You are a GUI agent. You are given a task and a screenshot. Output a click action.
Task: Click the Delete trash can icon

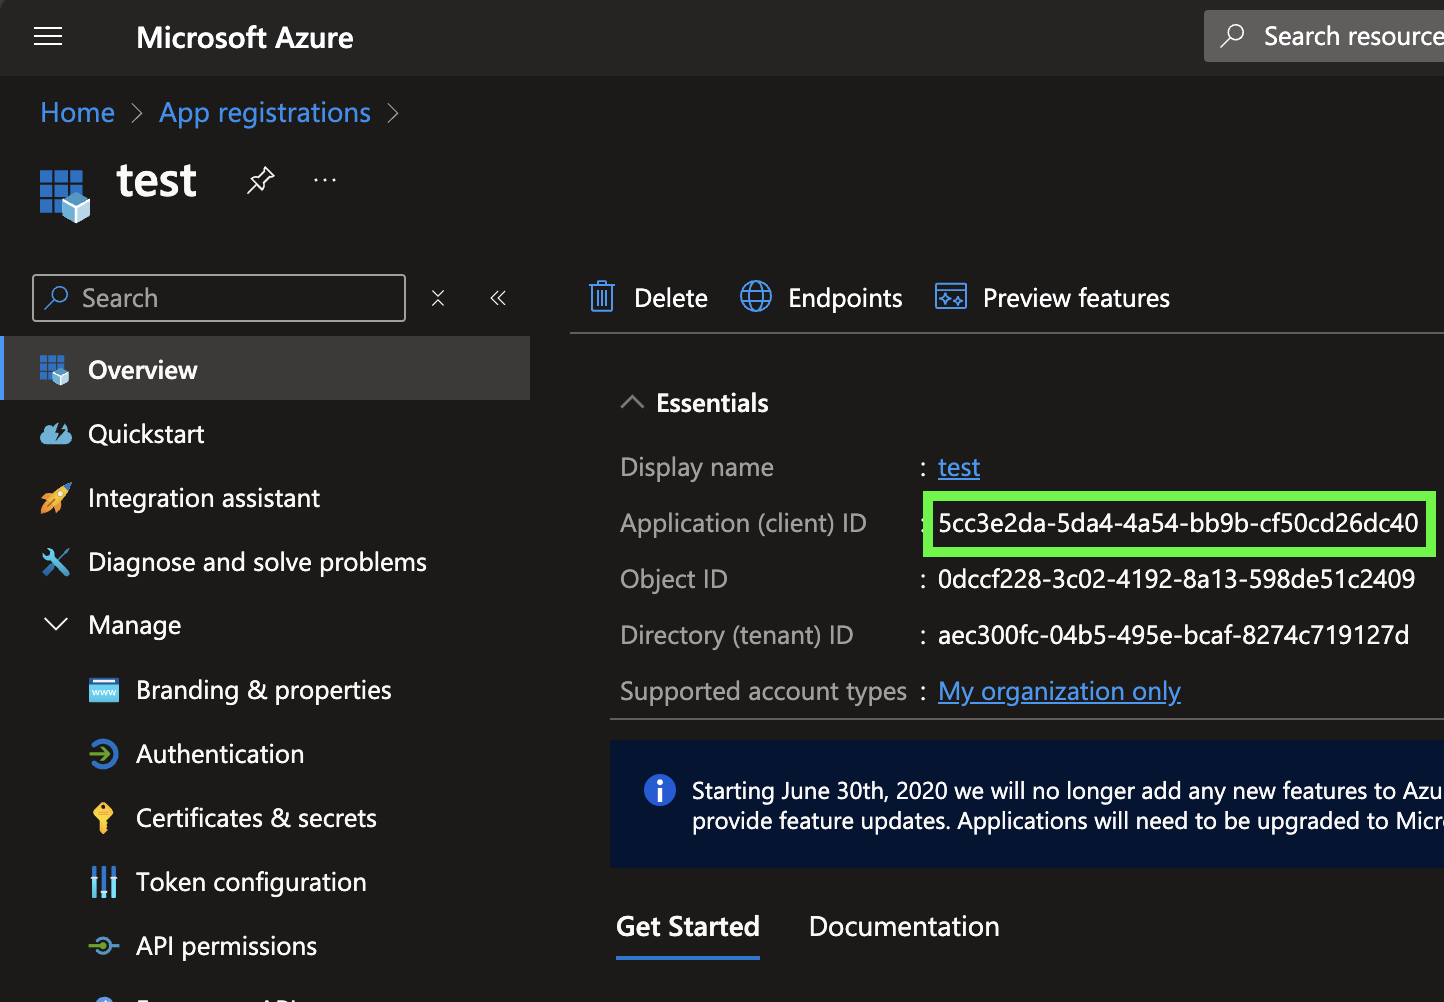602,297
